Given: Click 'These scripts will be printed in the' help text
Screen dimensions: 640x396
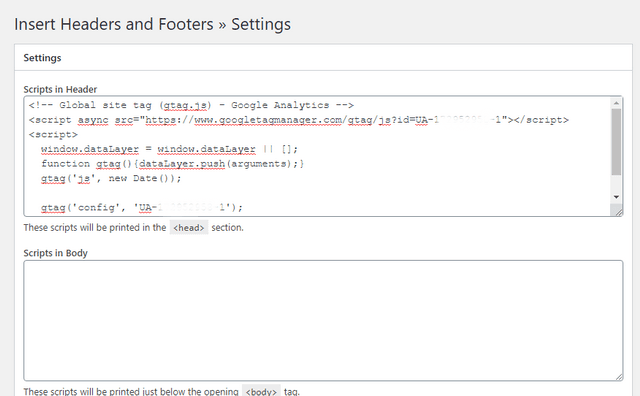Looking at the screenshot, I should tap(95, 227).
